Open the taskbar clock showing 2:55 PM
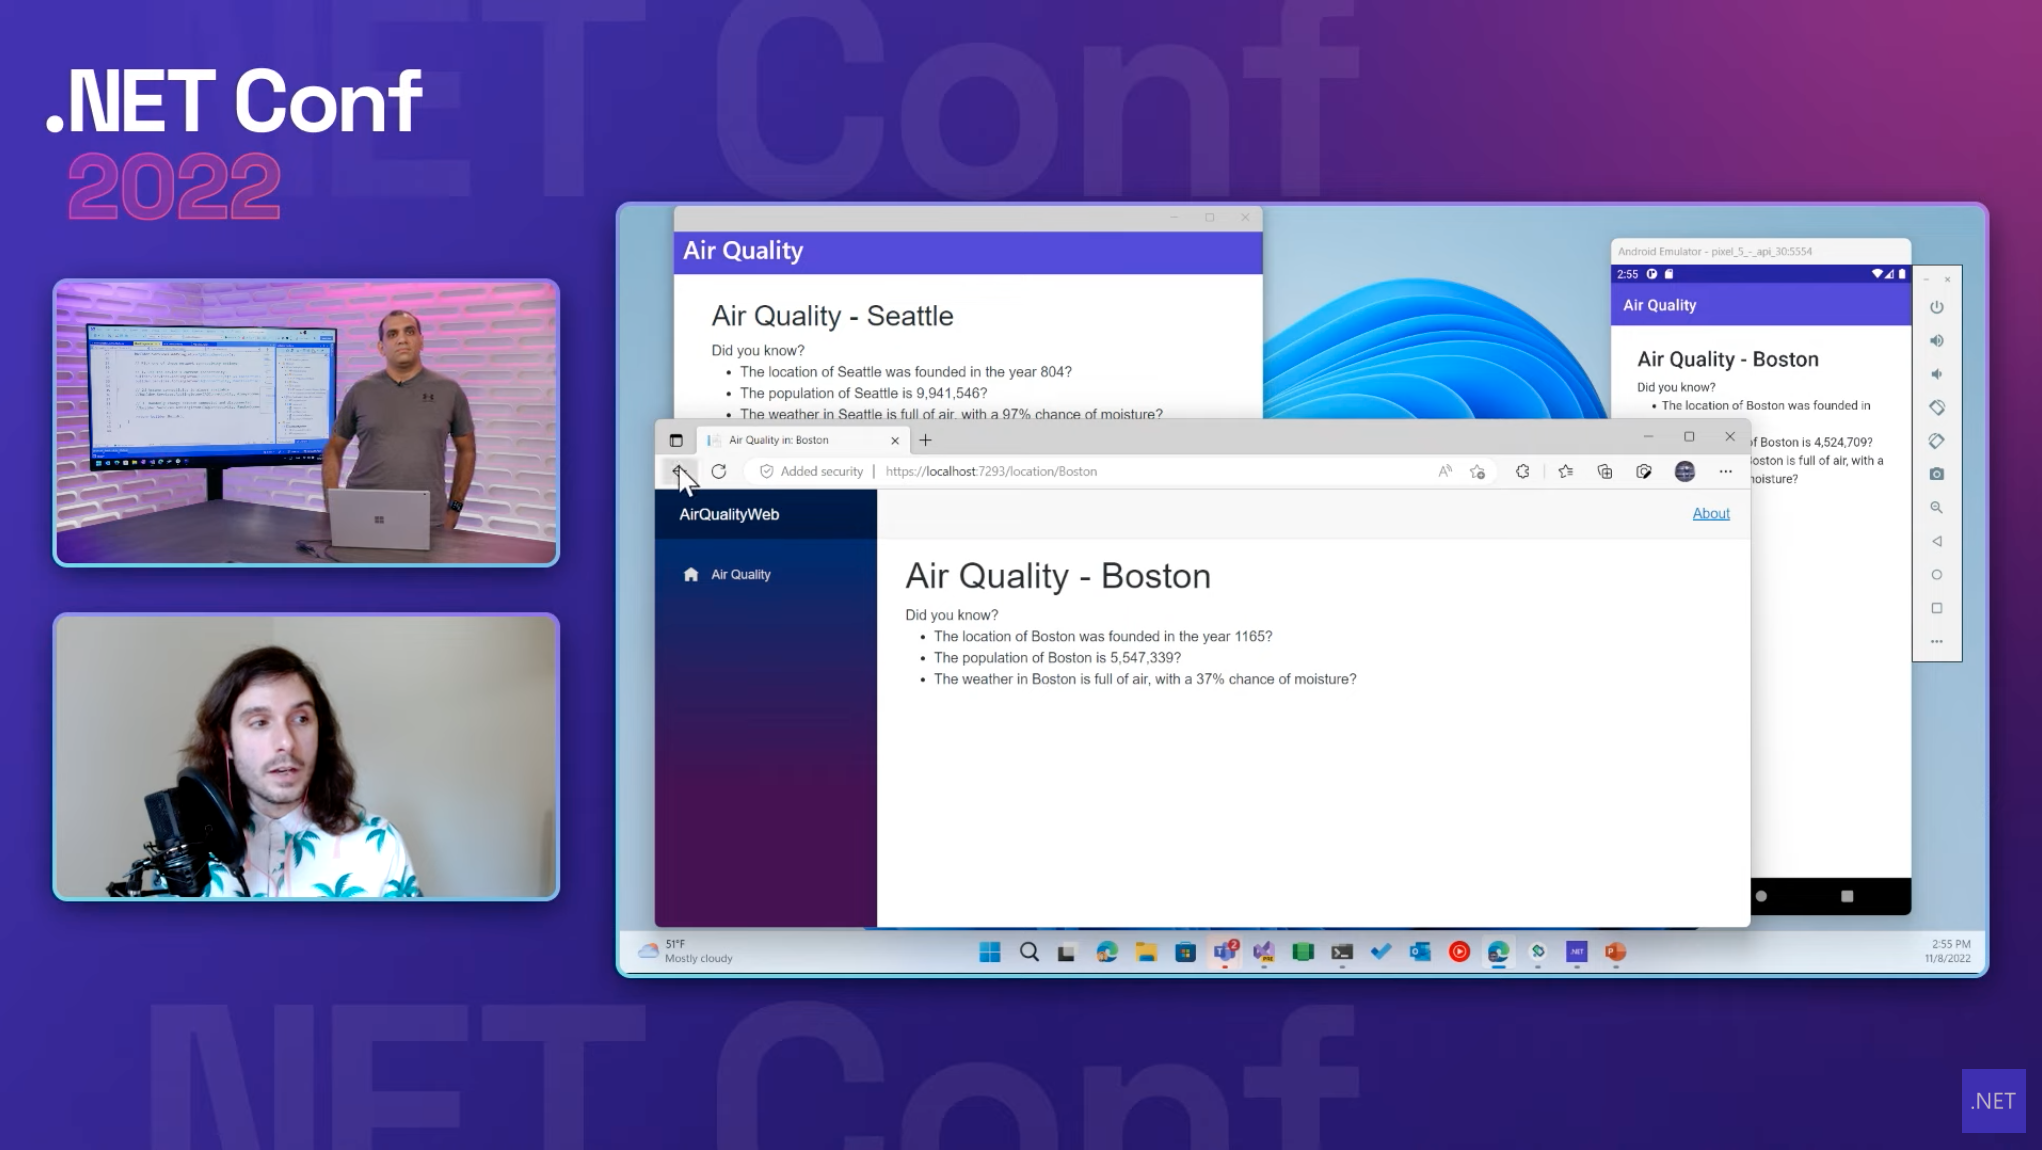 pyautogui.click(x=1948, y=951)
